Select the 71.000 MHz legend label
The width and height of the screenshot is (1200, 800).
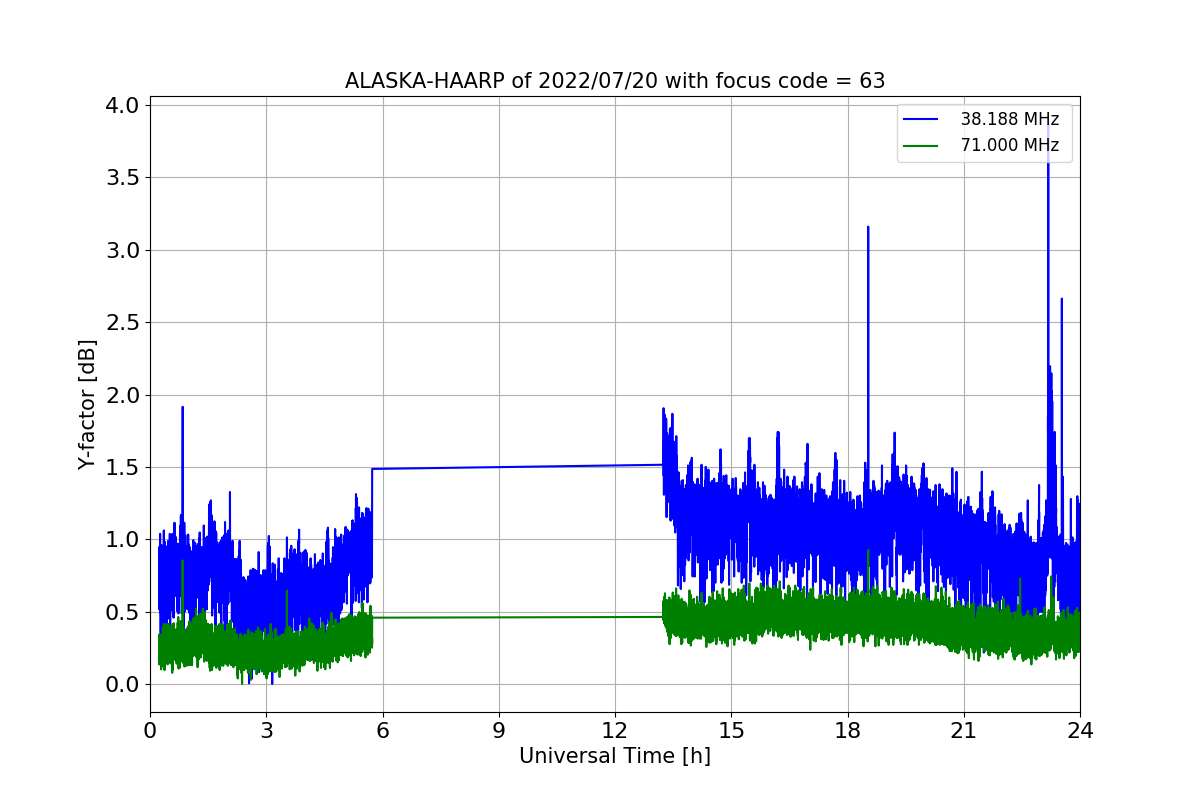(x=1009, y=146)
